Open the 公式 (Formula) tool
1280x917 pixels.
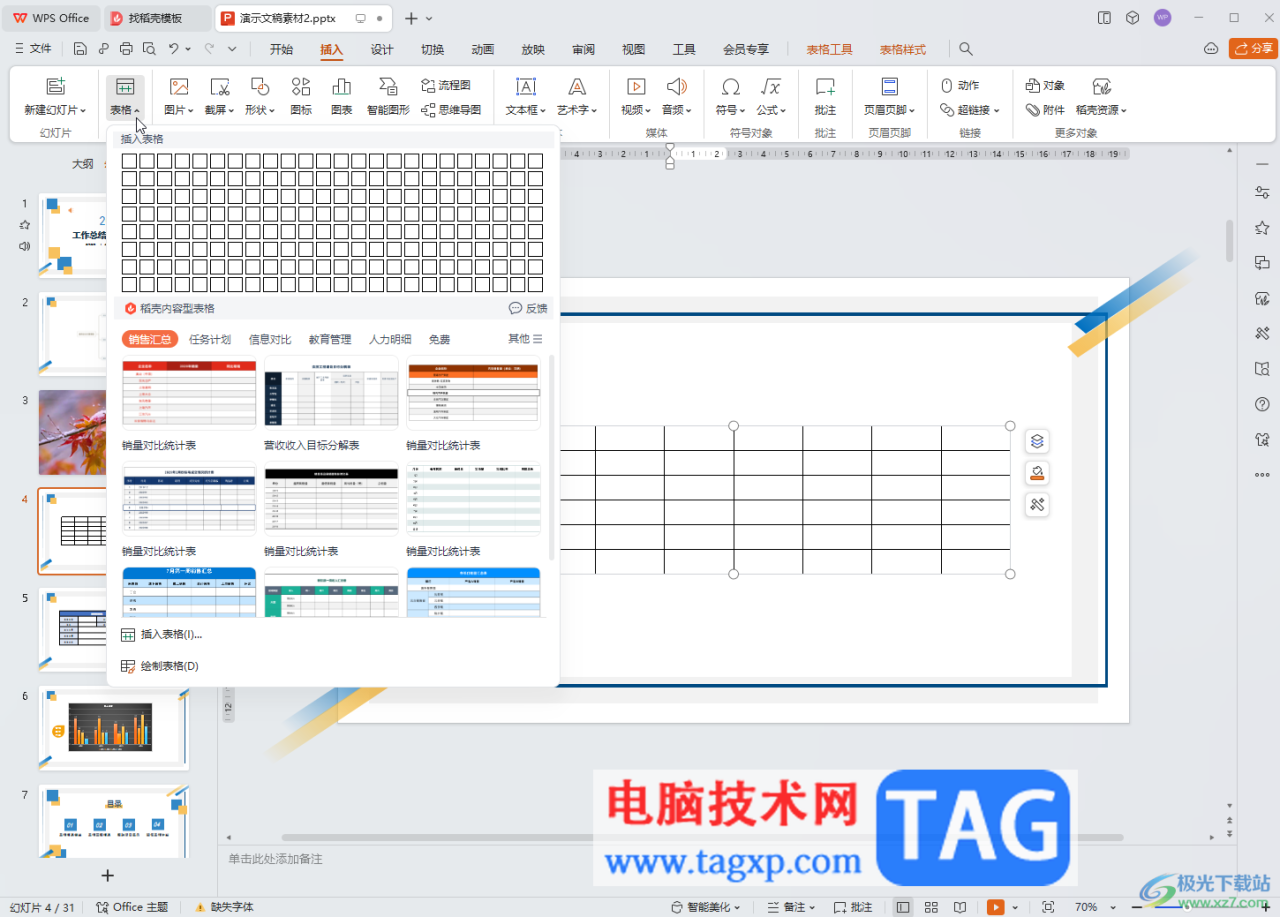pos(771,97)
